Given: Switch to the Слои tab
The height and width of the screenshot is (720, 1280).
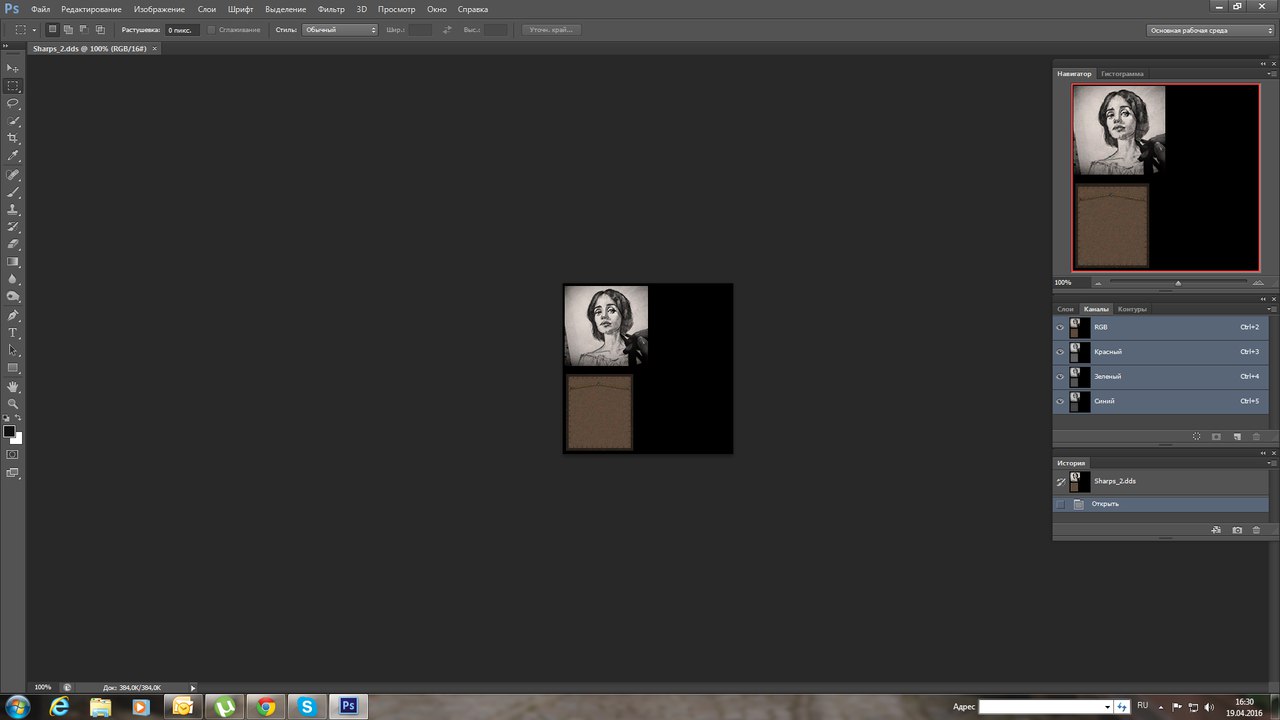Looking at the screenshot, I should (1066, 309).
